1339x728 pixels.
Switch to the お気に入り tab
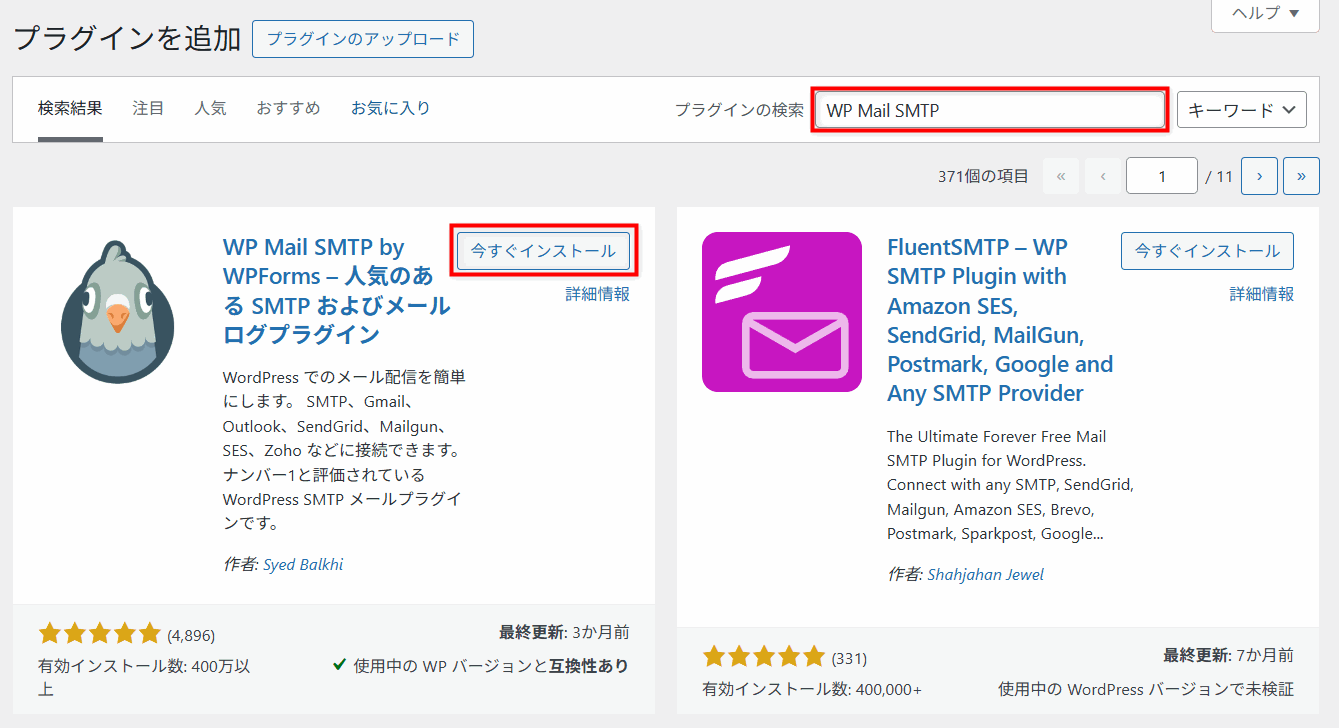pyautogui.click(x=390, y=108)
